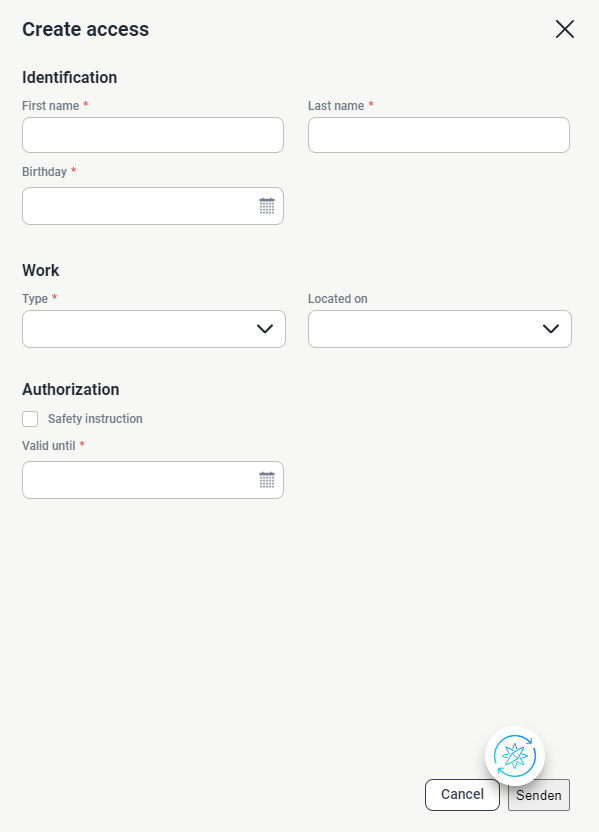Viewport: 599px width, 832px height.
Task: Open the Valid until date picker calendar icon
Action: click(266, 479)
